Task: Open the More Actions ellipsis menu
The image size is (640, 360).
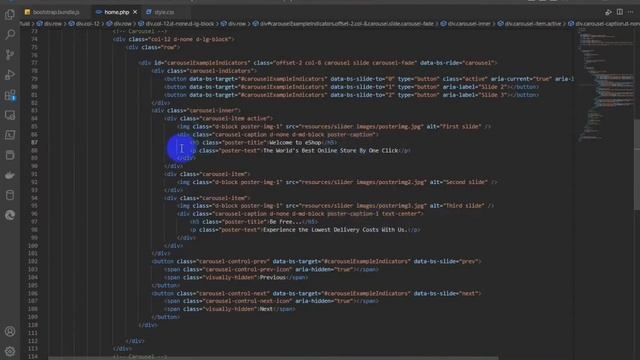Action: (x=631, y=12)
